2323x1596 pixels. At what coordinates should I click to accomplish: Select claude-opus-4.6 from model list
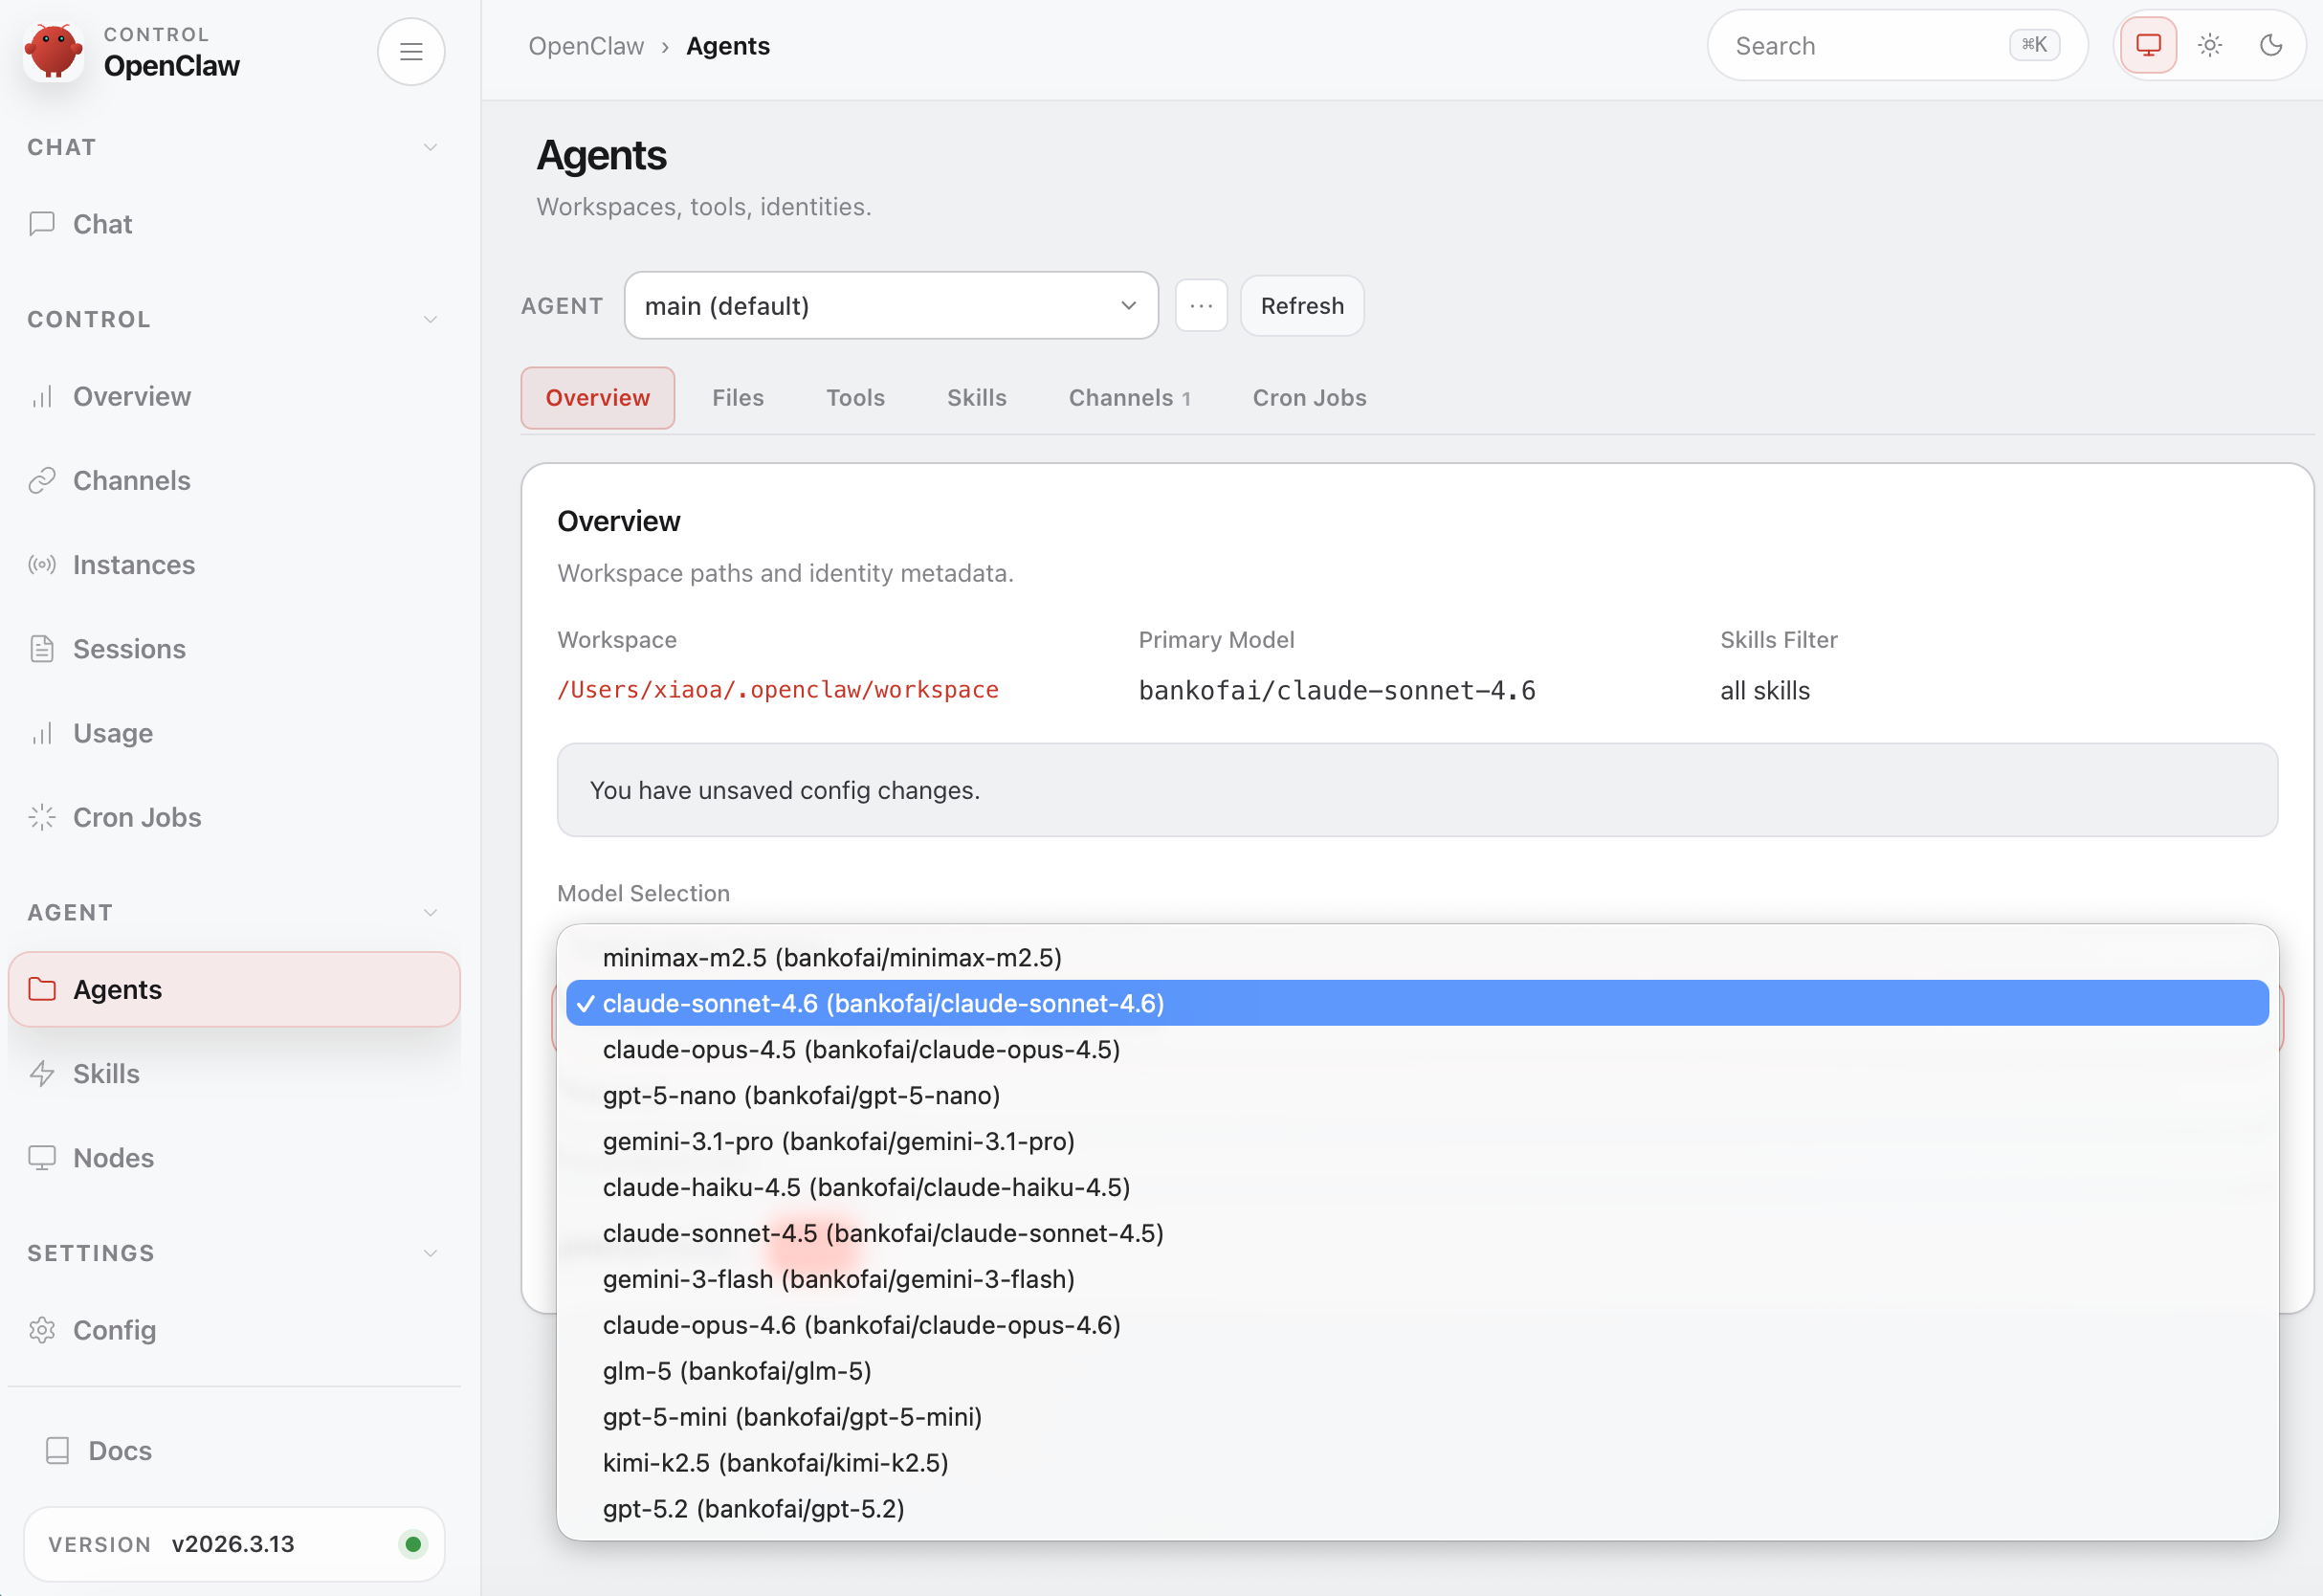coord(861,1324)
